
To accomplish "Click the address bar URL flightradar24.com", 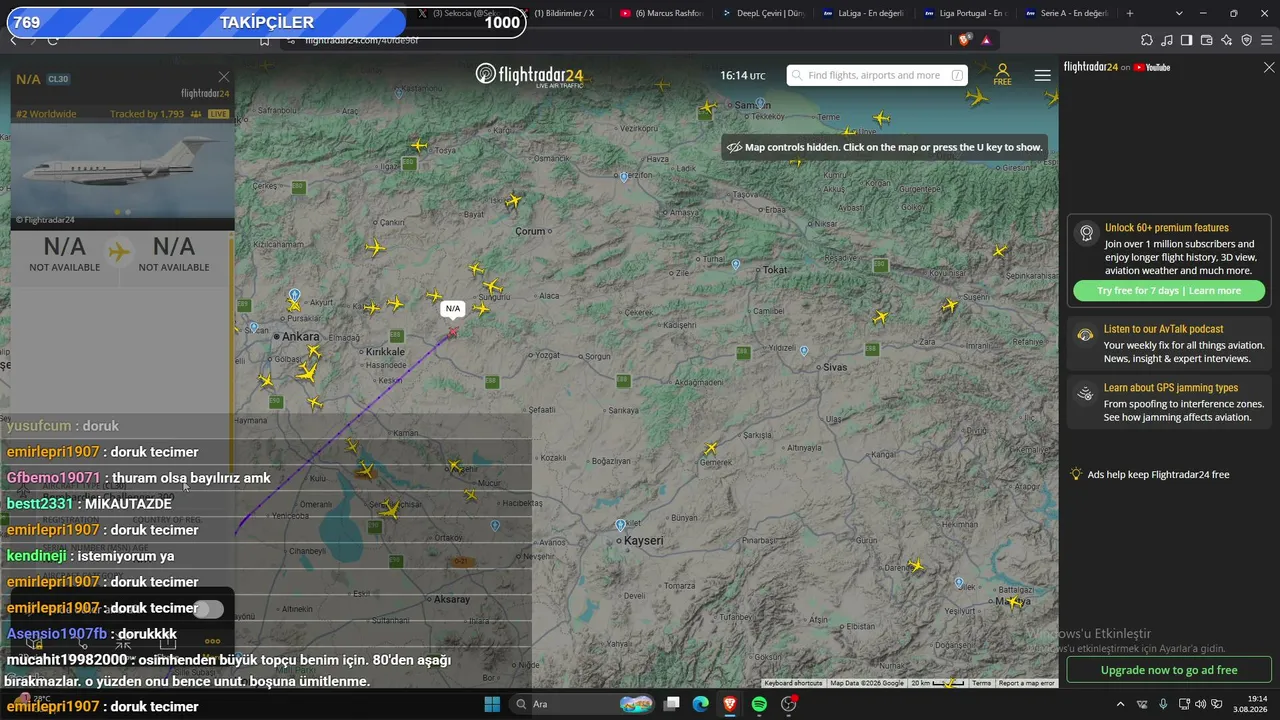I will pyautogui.click(x=362, y=40).
